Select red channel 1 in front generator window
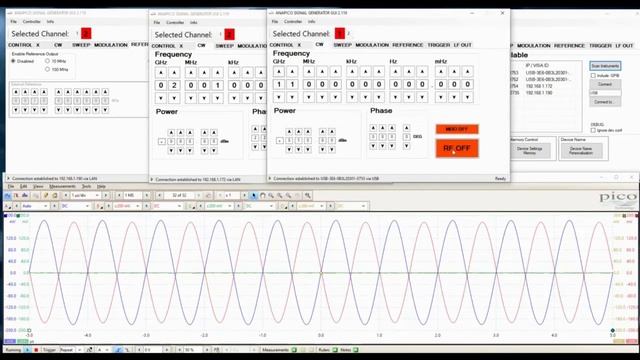The height and width of the screenshot is (360, 640). 340,33
